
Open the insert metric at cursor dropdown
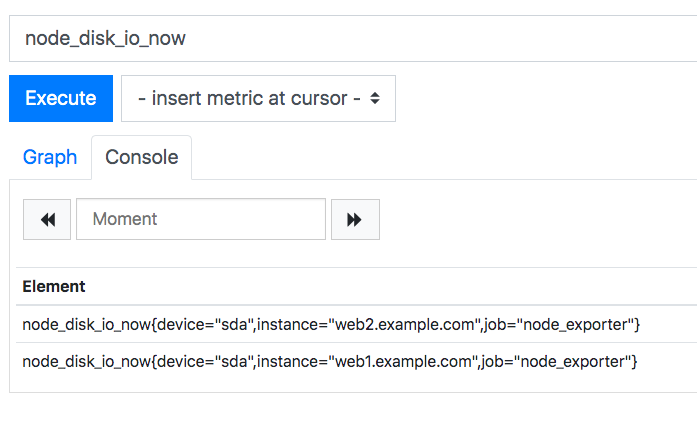tap(258, 98)
